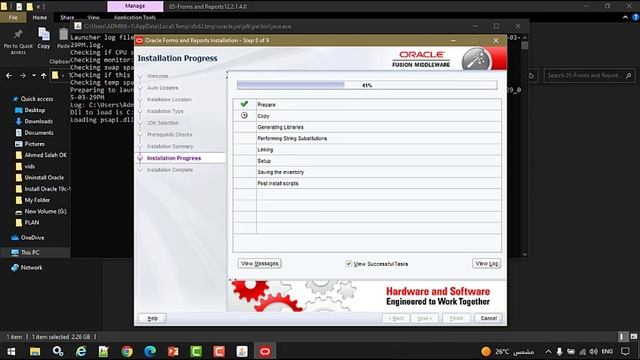Image resolution: width=640 pixels, height=360 pixels.
Task: Click the installation progress bar at 41%
Action: coord(367,85)
